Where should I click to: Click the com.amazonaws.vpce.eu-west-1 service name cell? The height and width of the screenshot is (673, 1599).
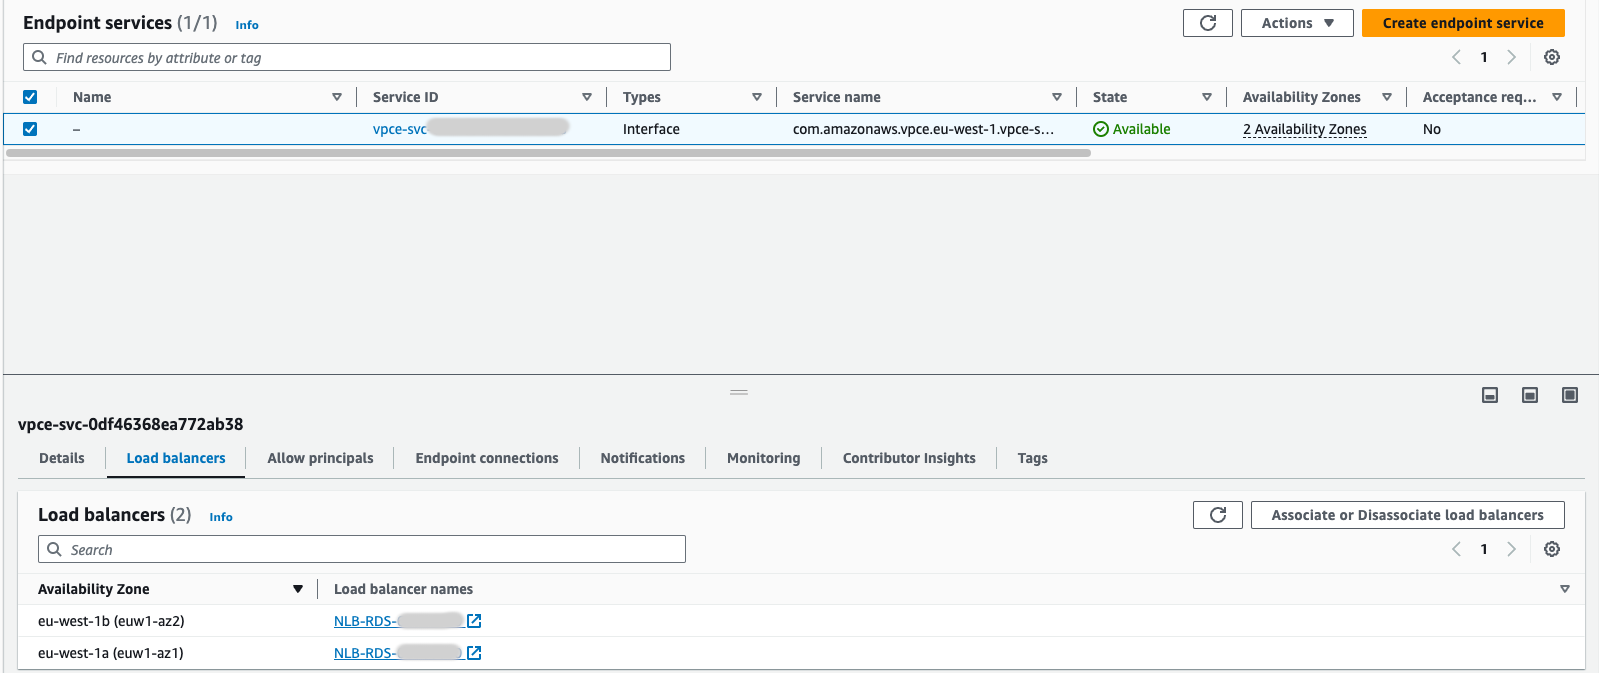pos(923,129)
